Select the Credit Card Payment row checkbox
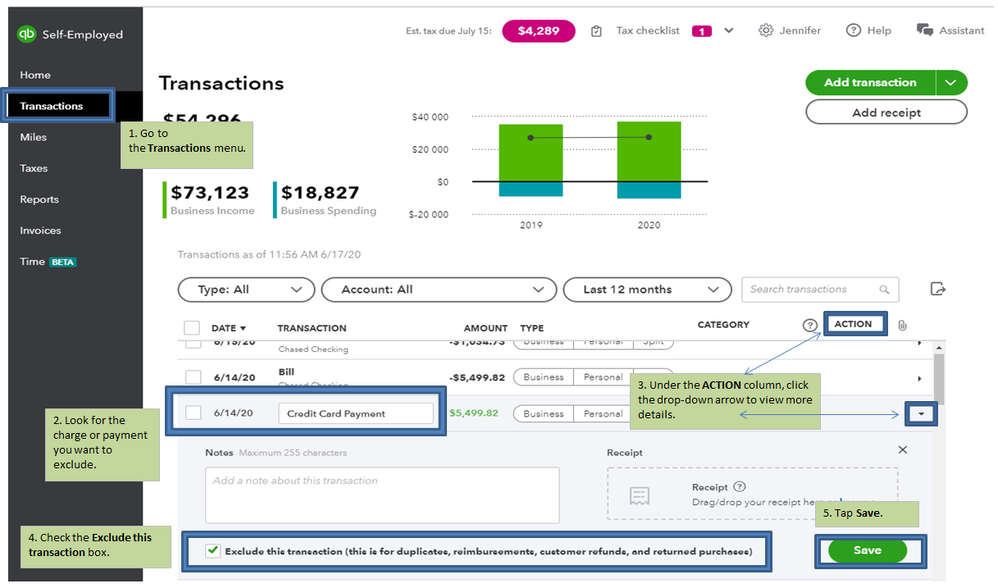 coord(193,413)
